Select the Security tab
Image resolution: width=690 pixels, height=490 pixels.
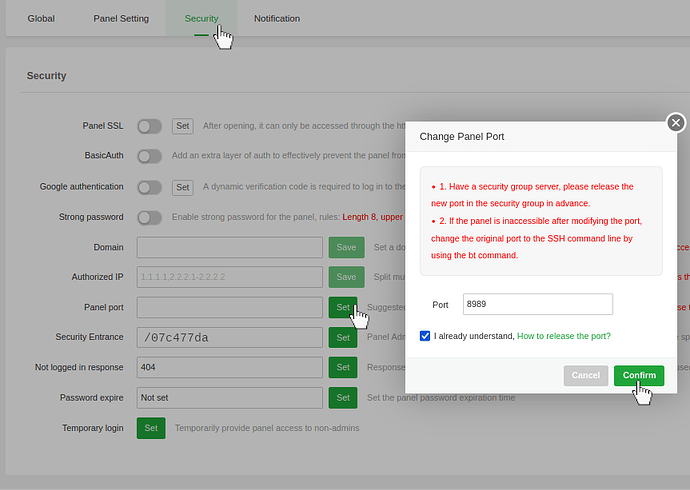(x=201, y=18)
